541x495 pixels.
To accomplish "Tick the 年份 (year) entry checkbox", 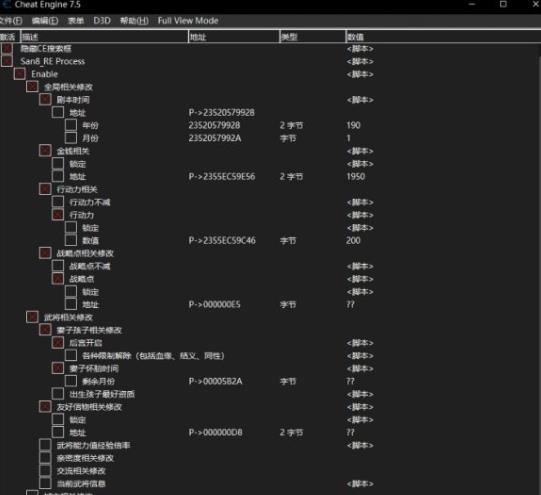I will [71, 125].
